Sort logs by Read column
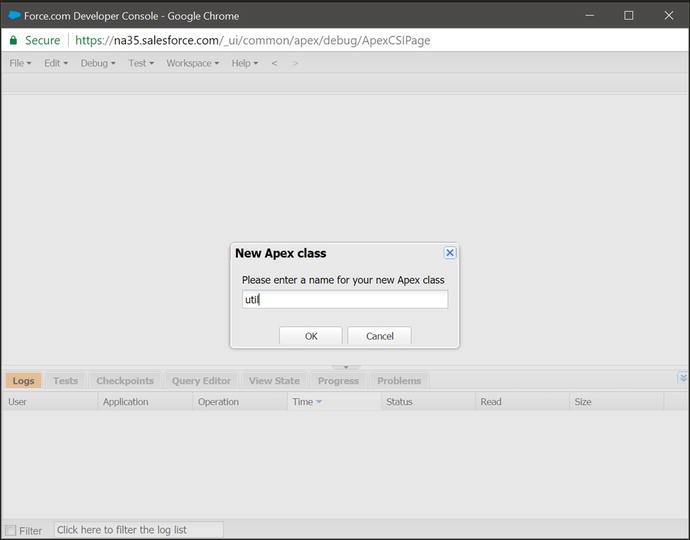 tap(522, 402)
